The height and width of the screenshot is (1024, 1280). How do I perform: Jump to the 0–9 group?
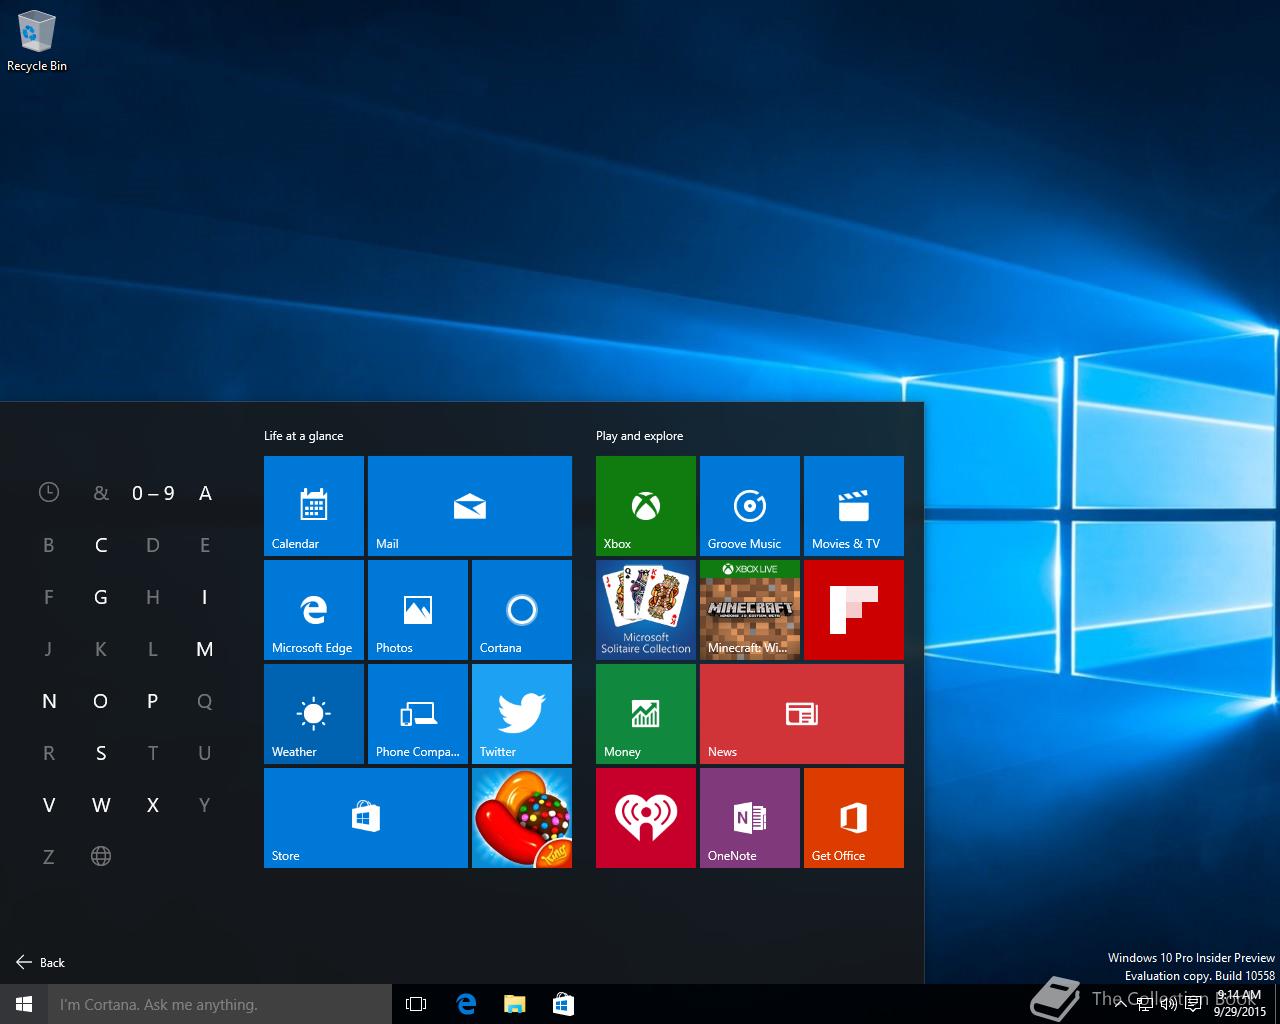[153, 493]
